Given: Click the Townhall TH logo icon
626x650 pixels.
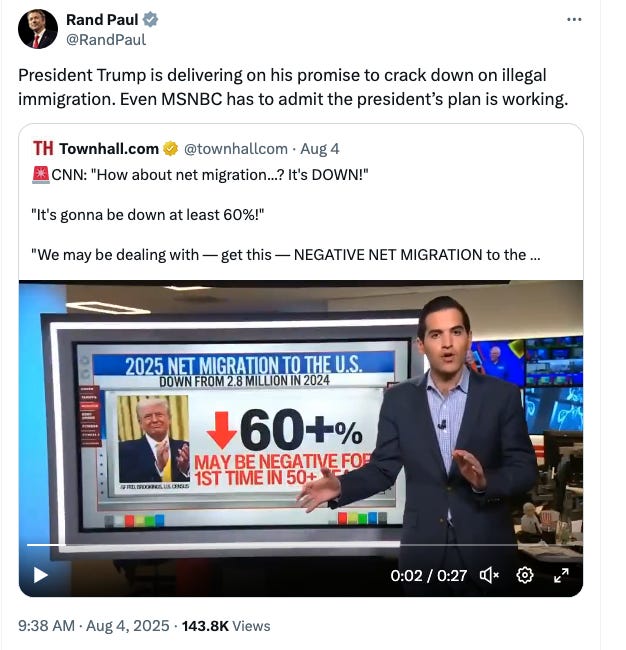Looking at the screenshot, I should 43,148.
